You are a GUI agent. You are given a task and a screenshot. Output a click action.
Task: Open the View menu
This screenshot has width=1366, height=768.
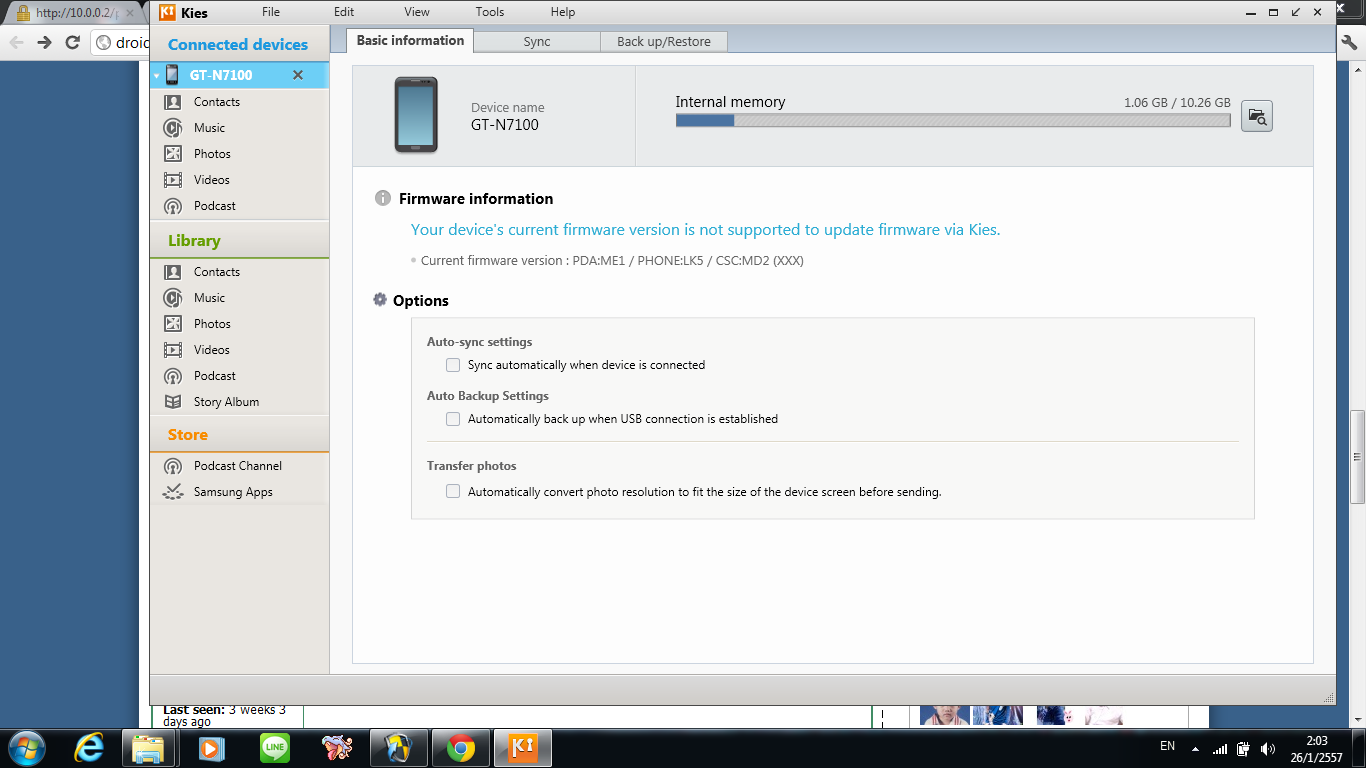coord(417,12)
